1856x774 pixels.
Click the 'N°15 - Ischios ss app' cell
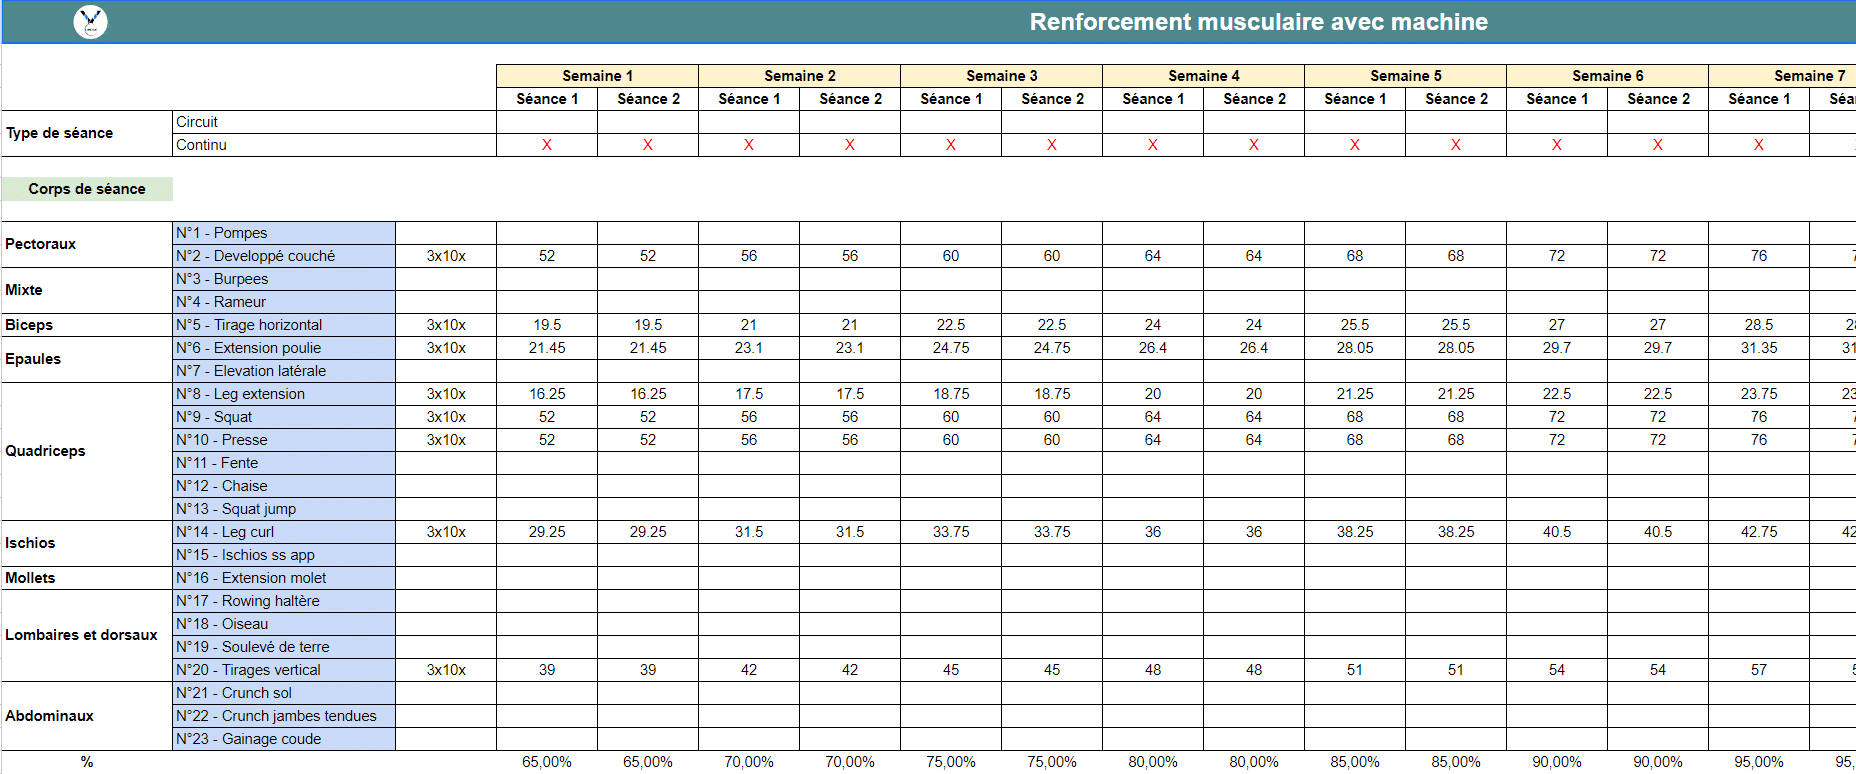284,555
